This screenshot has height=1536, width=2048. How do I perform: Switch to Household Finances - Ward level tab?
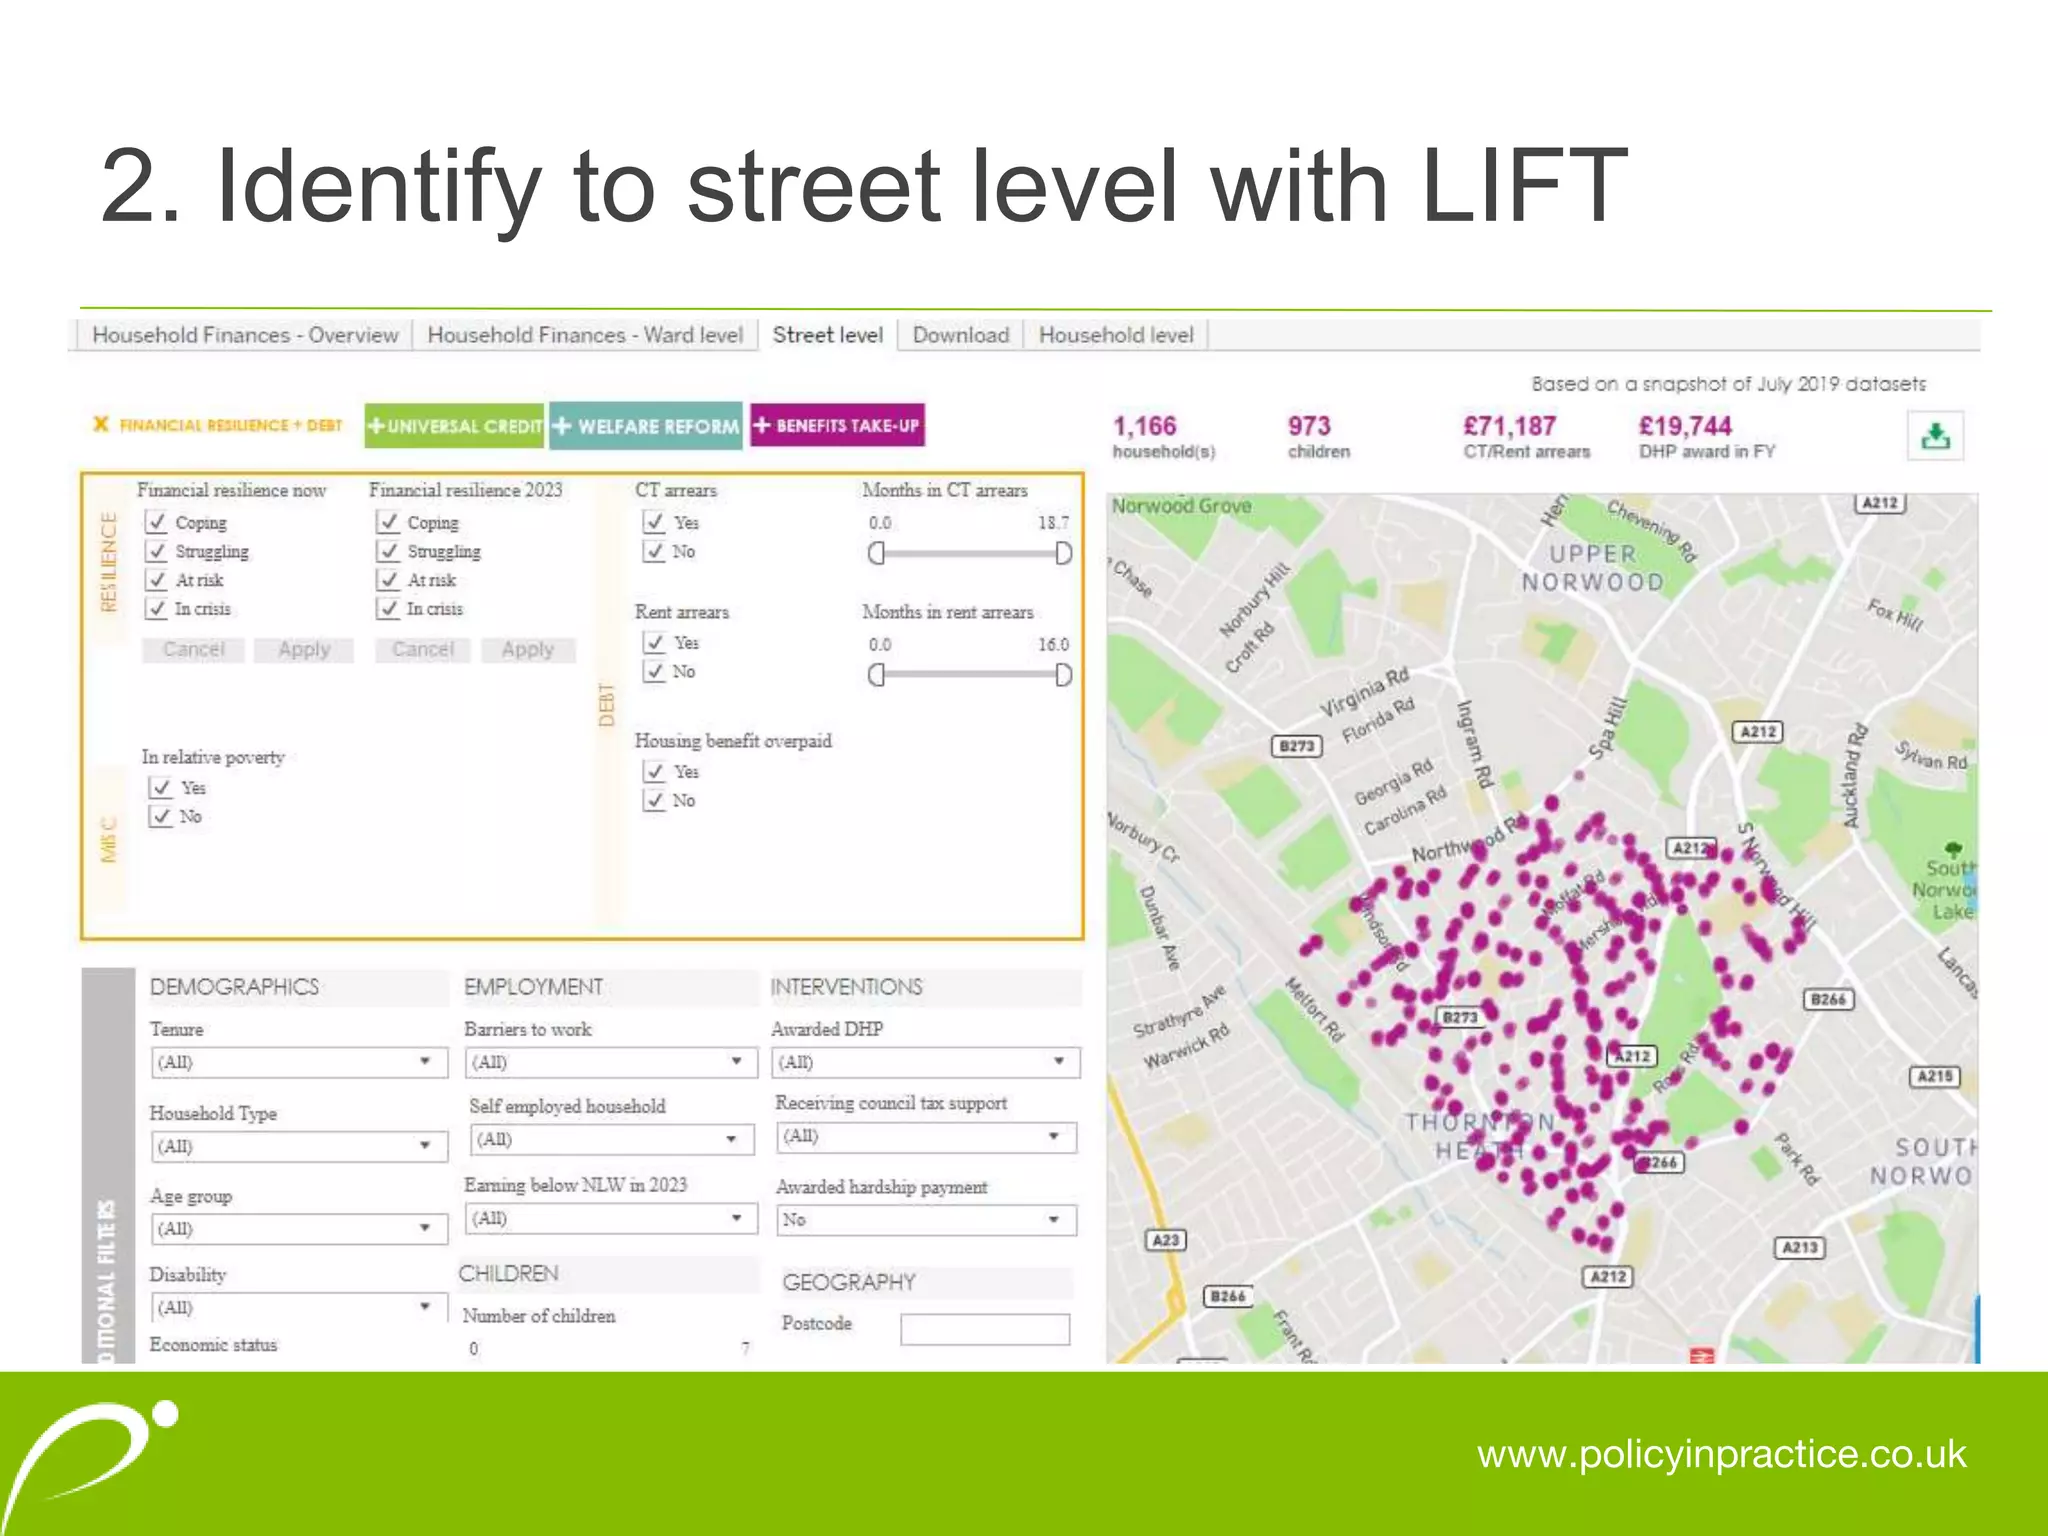tap(585, 335)
